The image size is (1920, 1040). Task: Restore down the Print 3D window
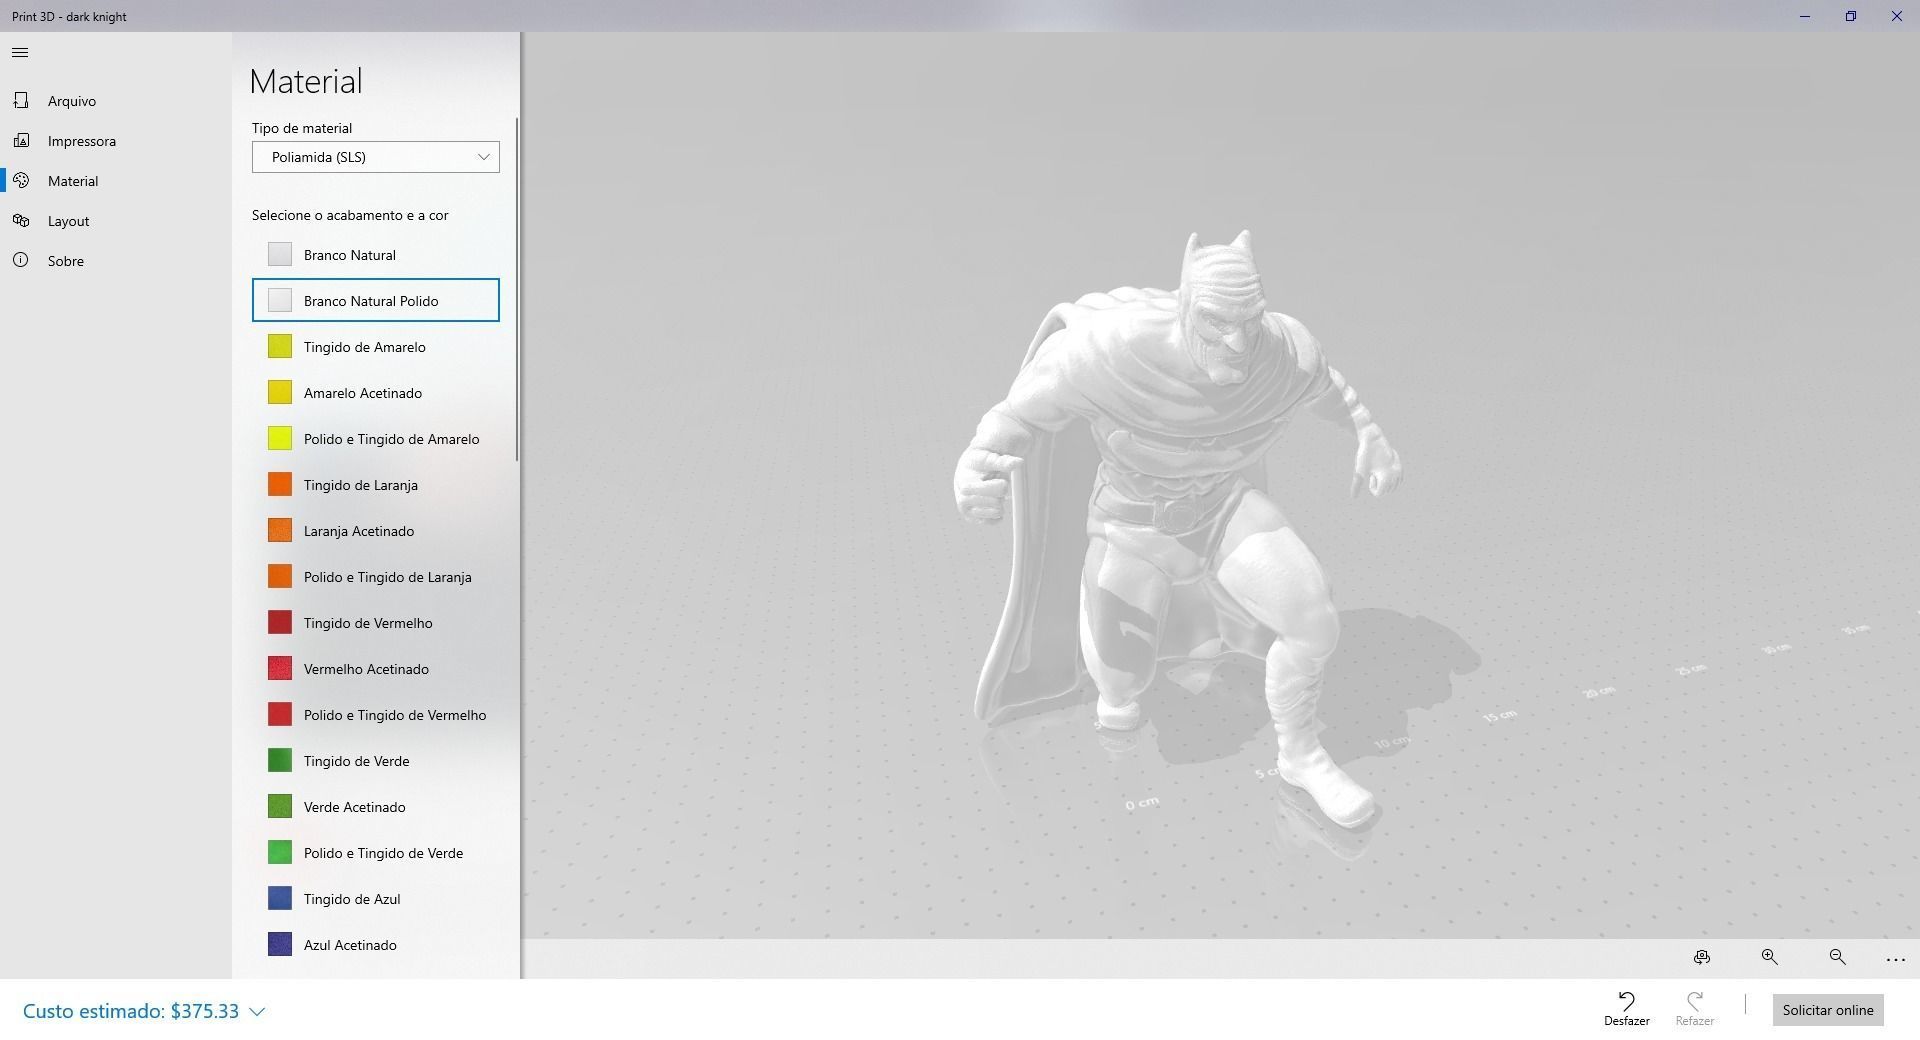[1851, 16]
